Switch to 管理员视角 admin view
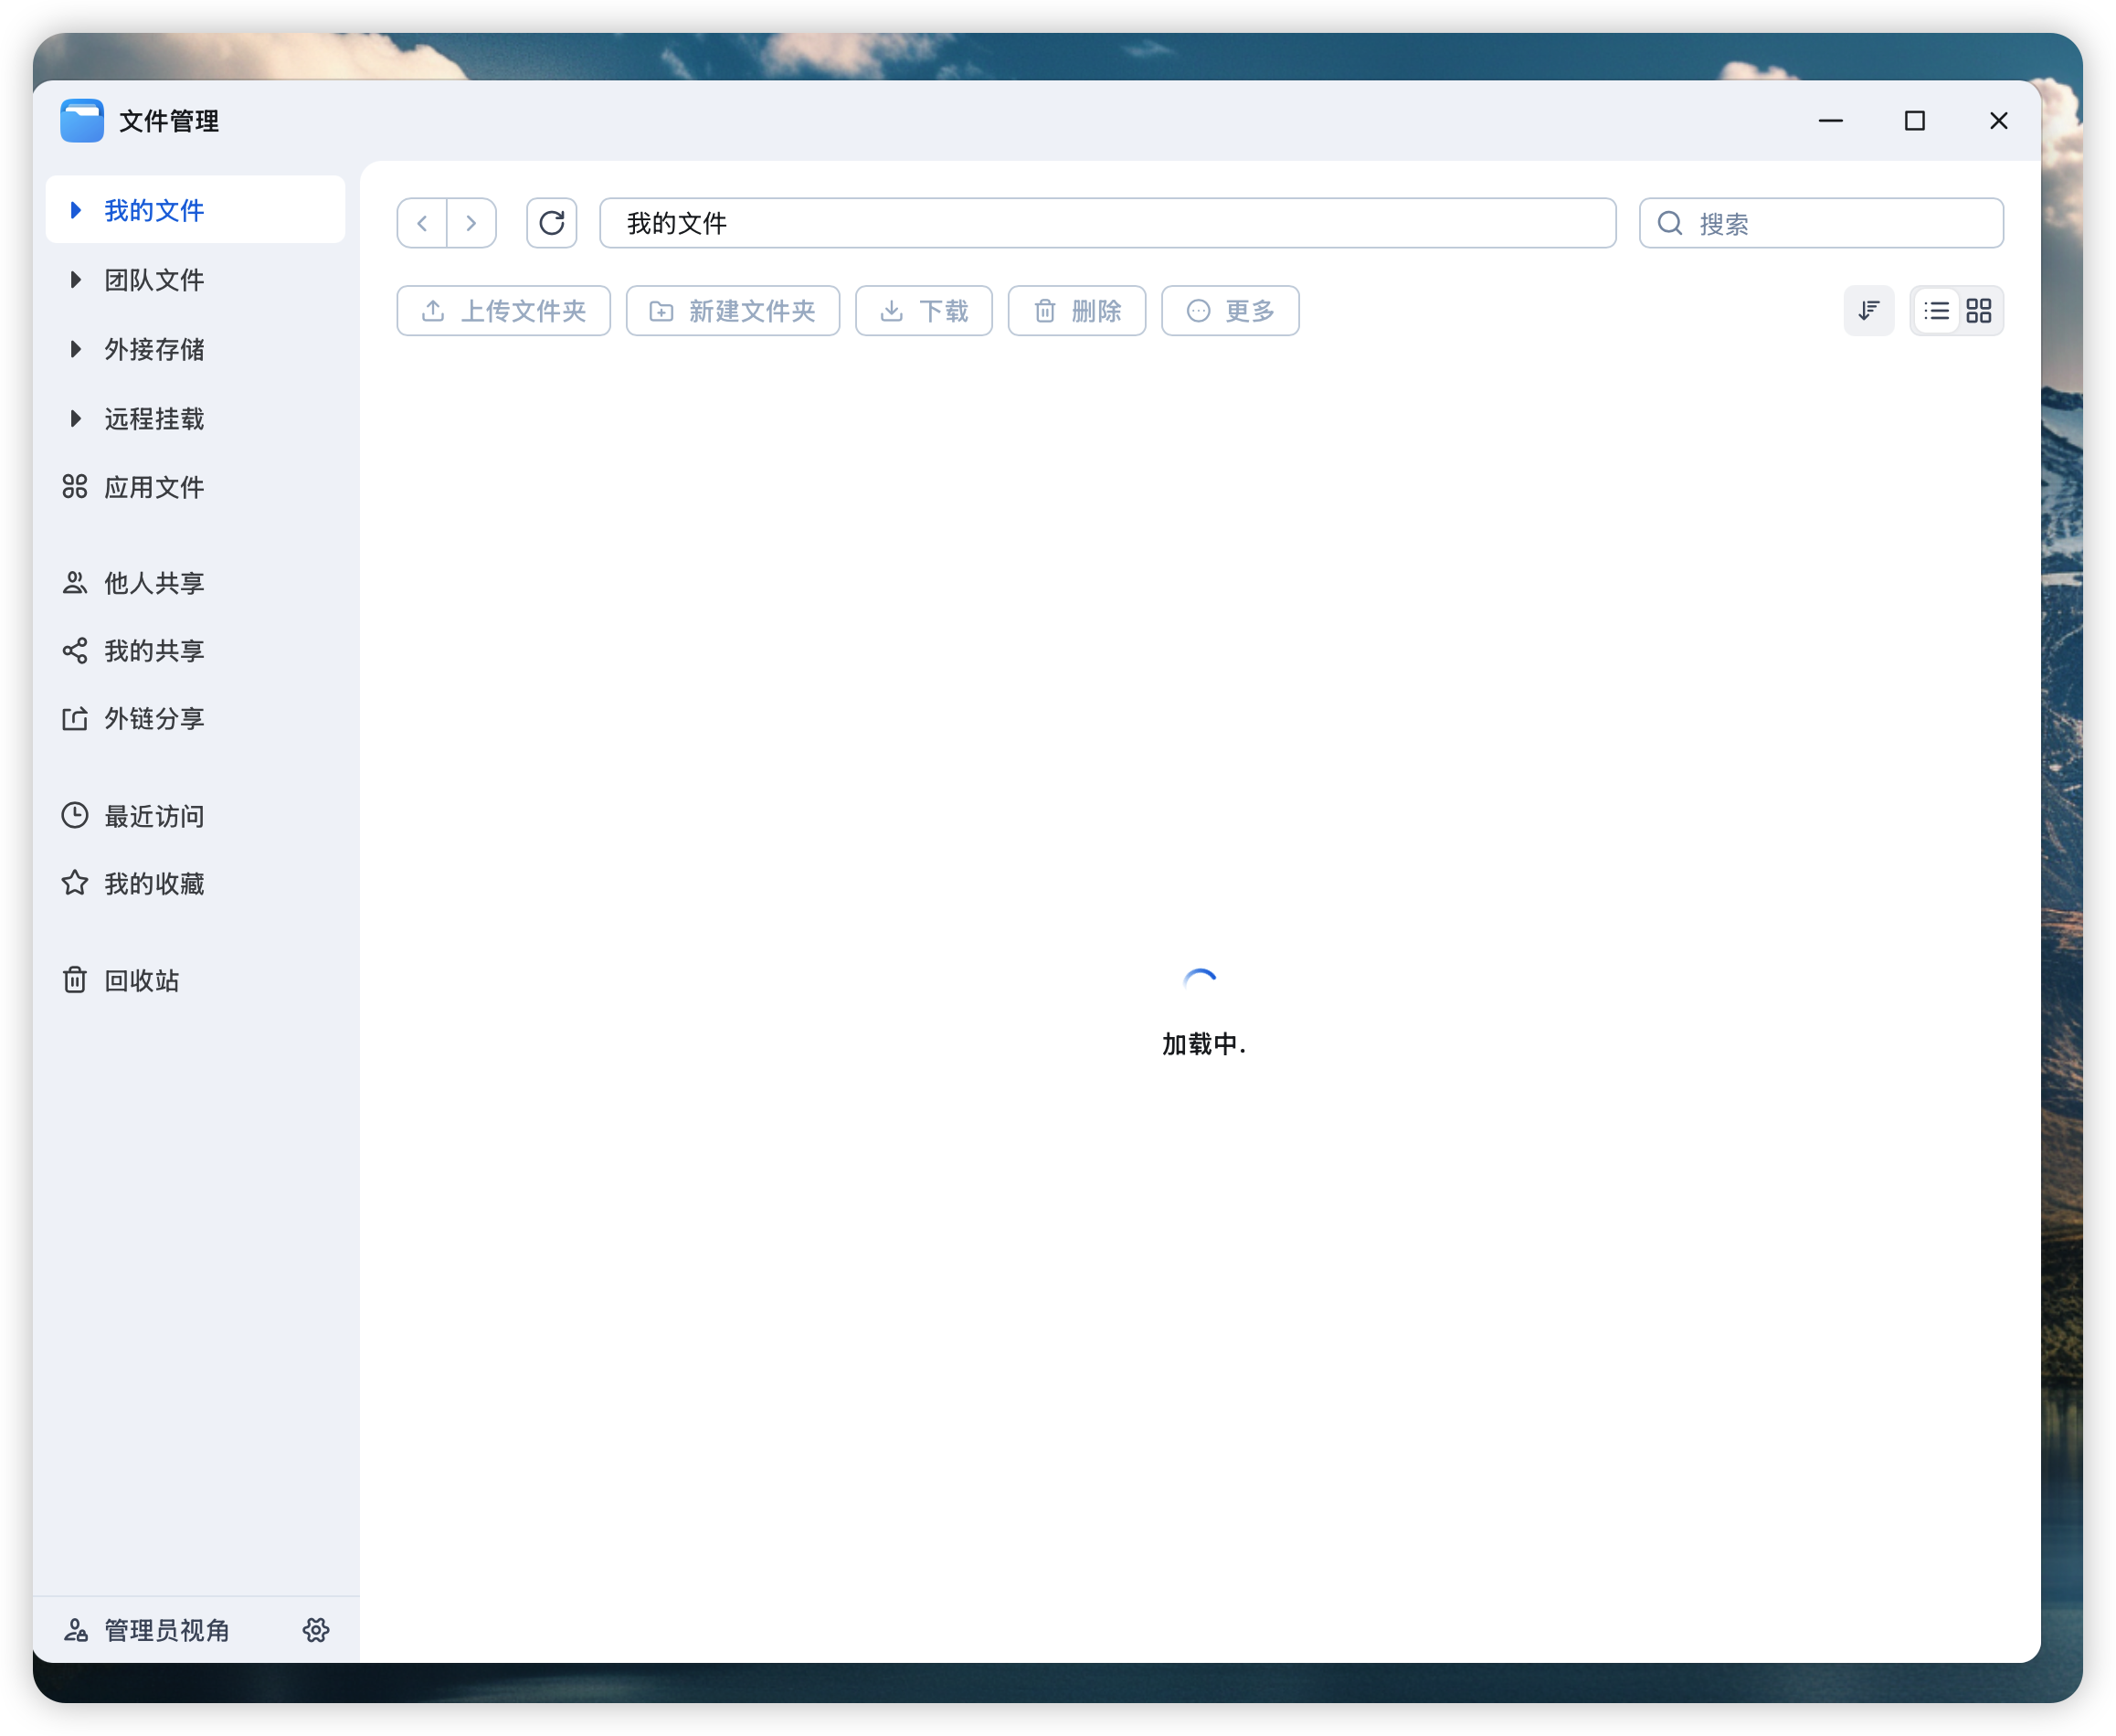Viewport: 2116px width, 1736px height. click(165, 1630)
